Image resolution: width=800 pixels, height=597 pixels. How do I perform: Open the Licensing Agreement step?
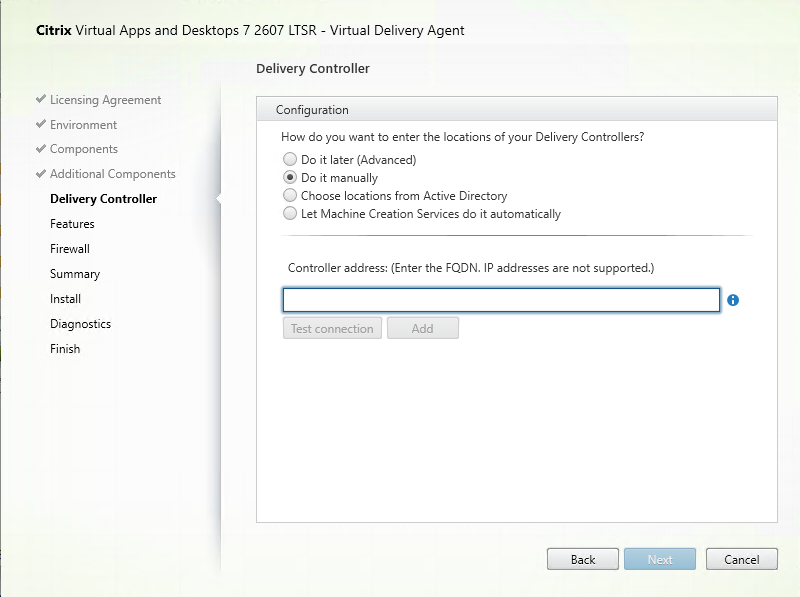pyautogui.click(x=106, y=100)
